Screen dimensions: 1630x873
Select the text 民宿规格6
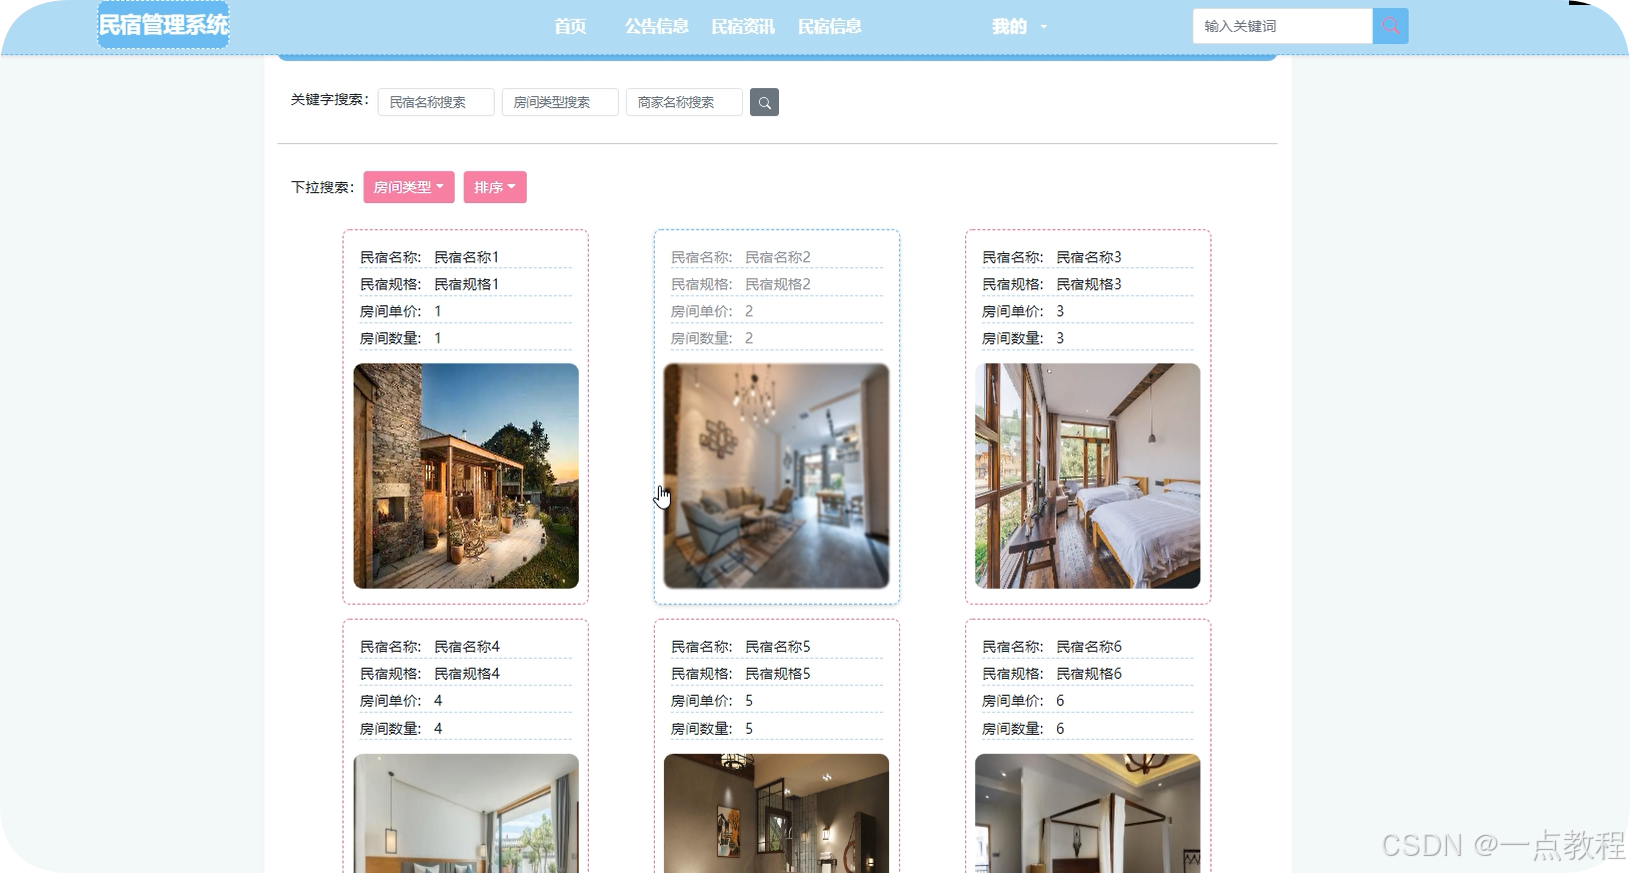coord(1089,674)
